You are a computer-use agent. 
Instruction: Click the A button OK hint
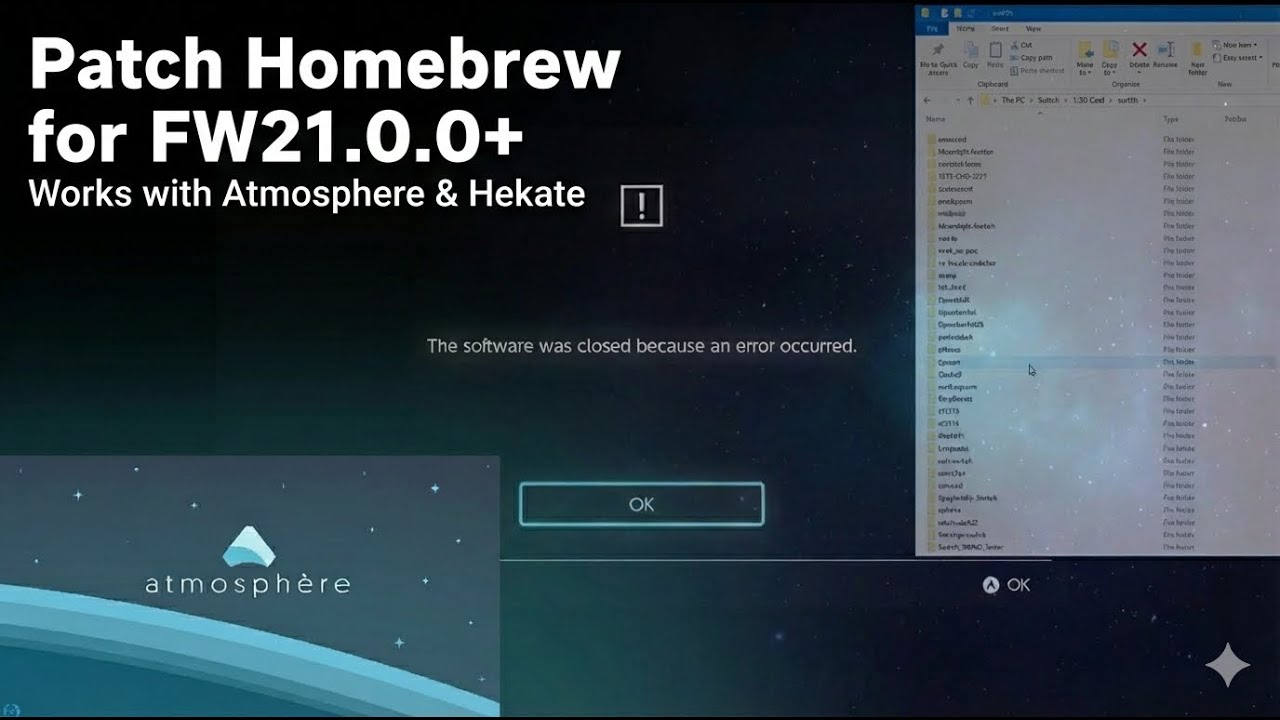click(x=1006, y=585)
